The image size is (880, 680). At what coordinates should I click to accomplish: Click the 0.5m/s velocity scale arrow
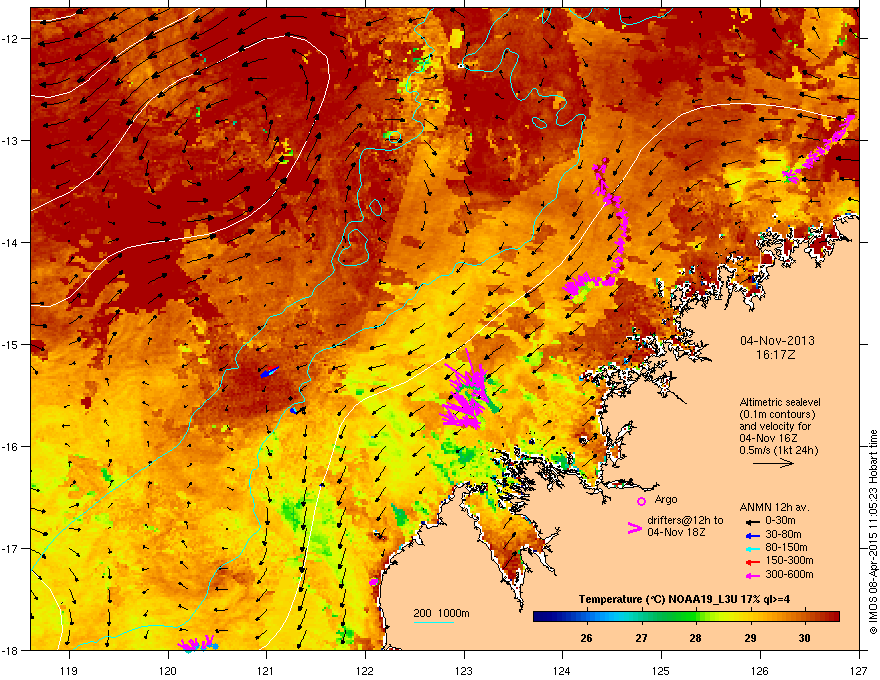[773, 463]
